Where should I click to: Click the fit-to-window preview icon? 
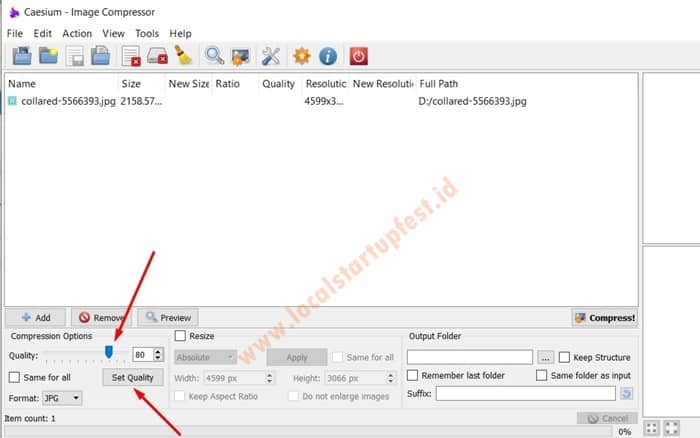(651, 428)
